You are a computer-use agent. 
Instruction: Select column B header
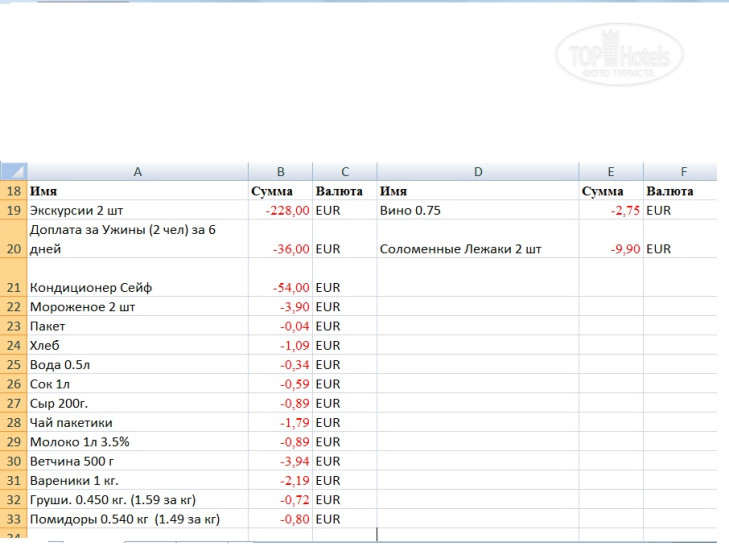click(280, 172)
